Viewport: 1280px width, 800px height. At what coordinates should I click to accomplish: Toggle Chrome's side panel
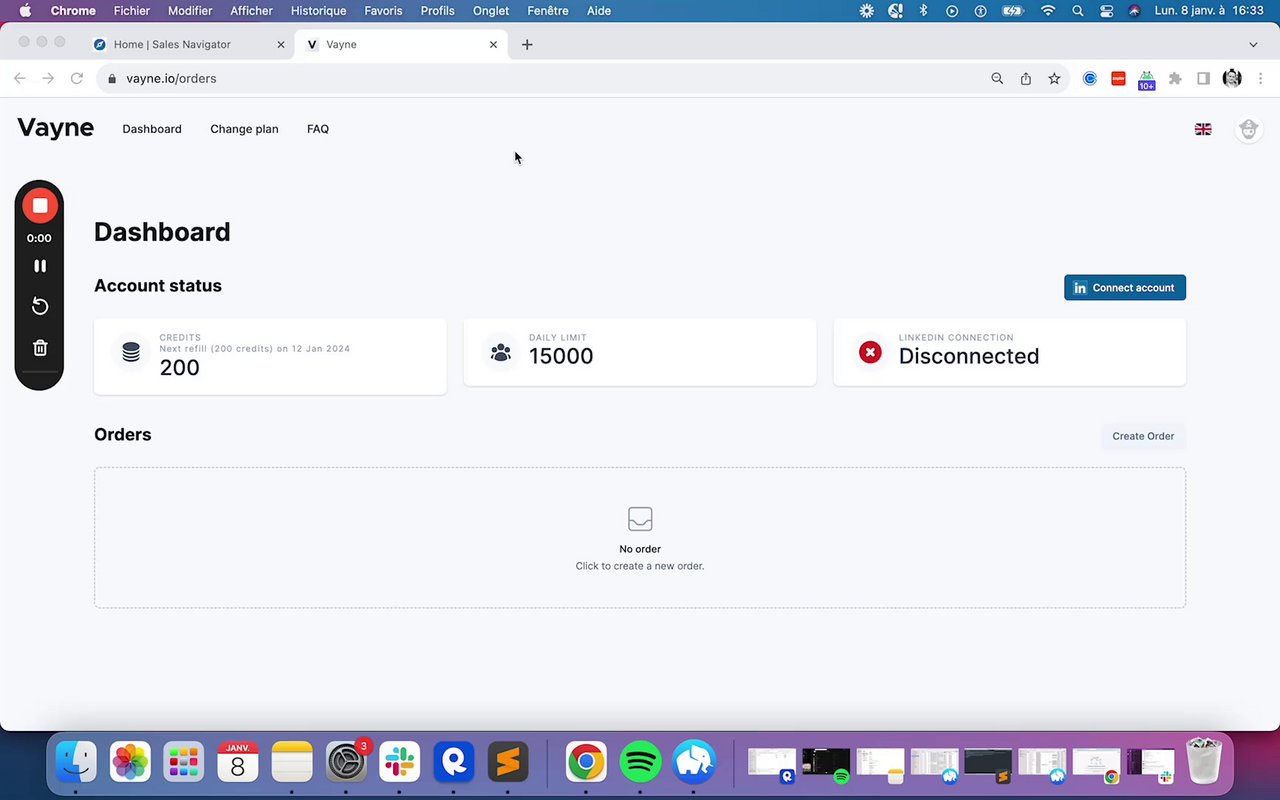1203,78
